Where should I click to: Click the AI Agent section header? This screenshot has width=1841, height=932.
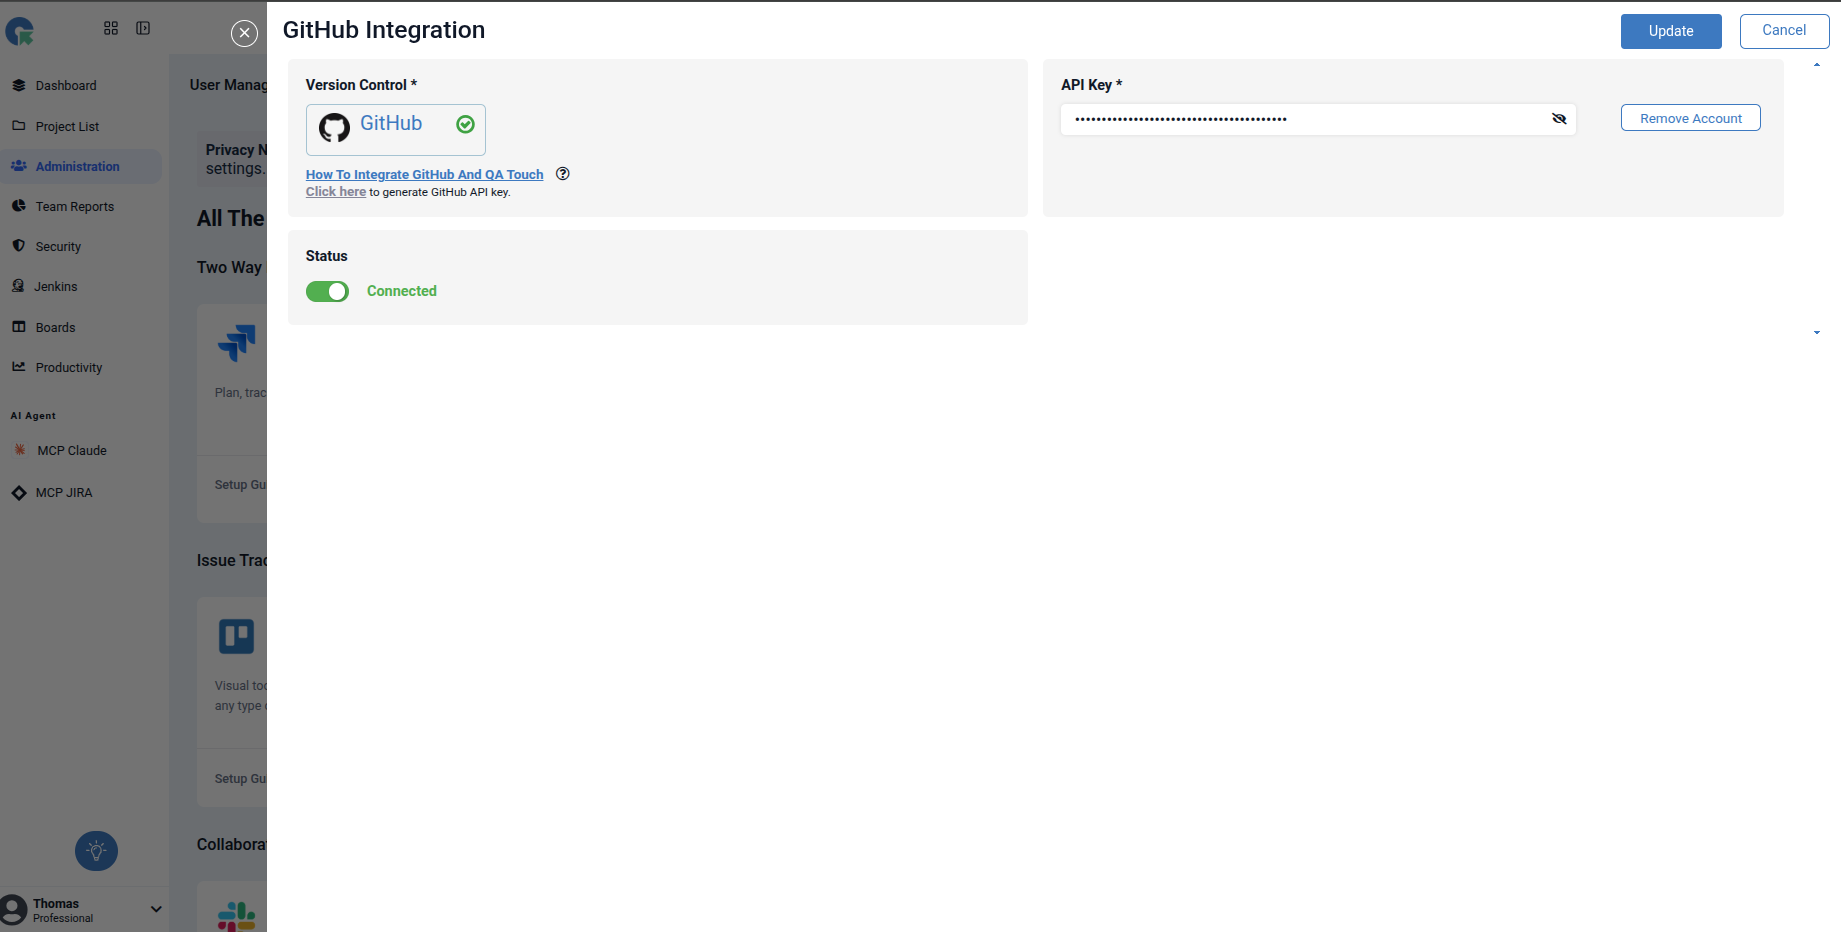pos(33,416)
